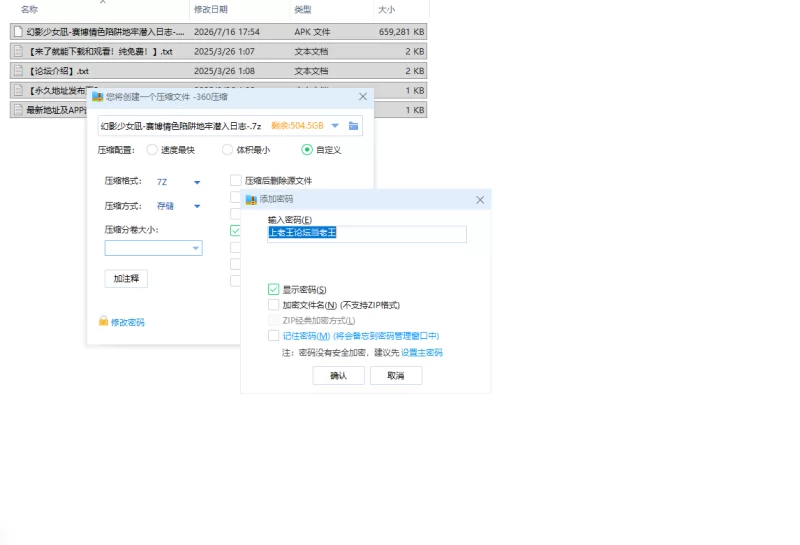Viewport: 800px width, 545px height.
Task: Click the 压缩配置: label
Action: click(116, 150)
